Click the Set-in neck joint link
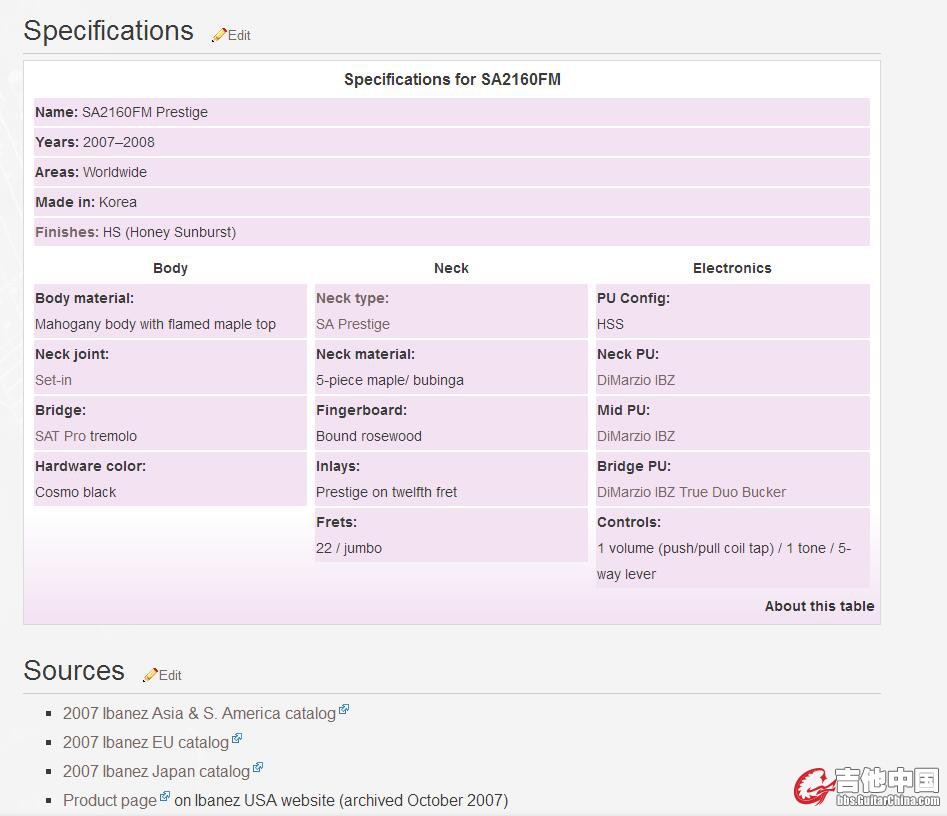Viewport: 947px width, 816px height. (53, 380)
